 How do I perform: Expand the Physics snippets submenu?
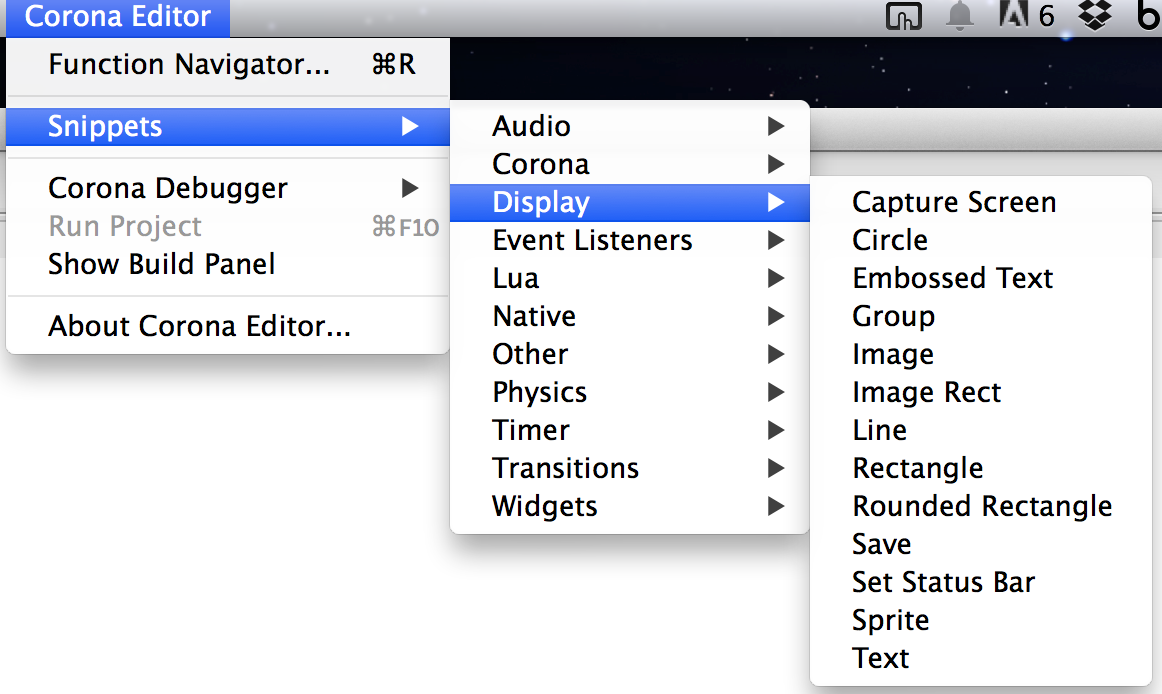[x=630, y=392]
